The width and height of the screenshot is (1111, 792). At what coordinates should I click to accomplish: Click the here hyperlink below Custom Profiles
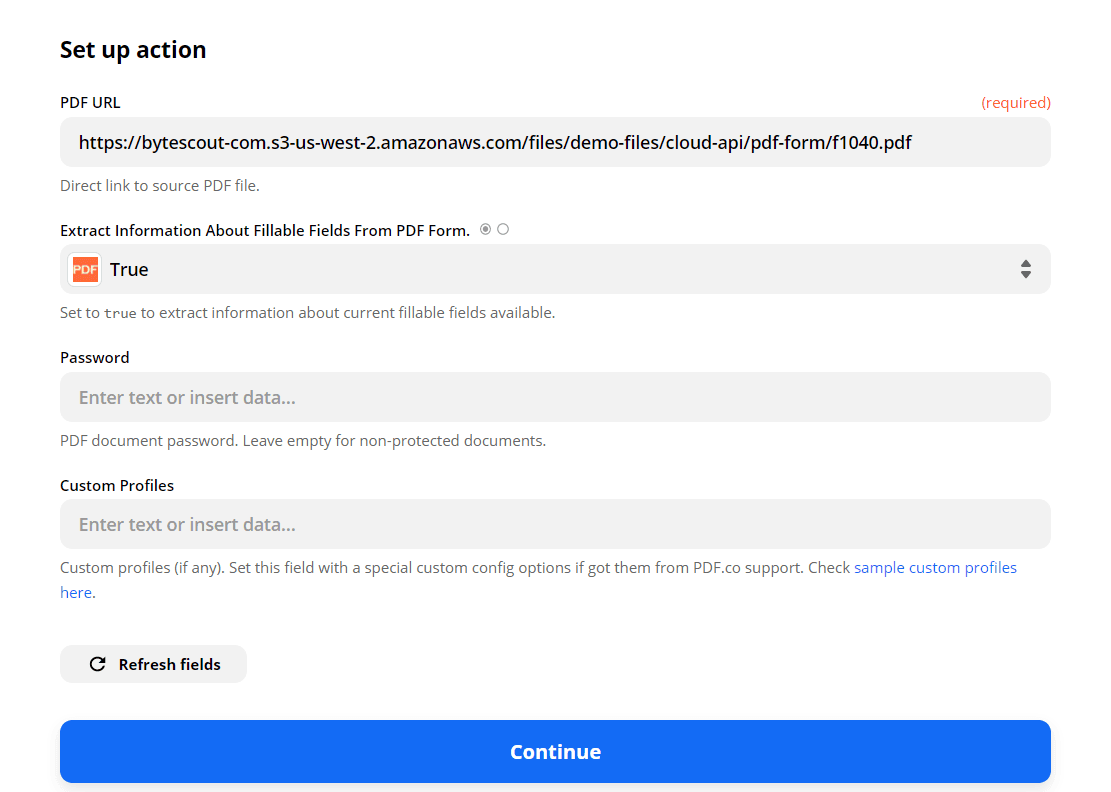(74, 592)
